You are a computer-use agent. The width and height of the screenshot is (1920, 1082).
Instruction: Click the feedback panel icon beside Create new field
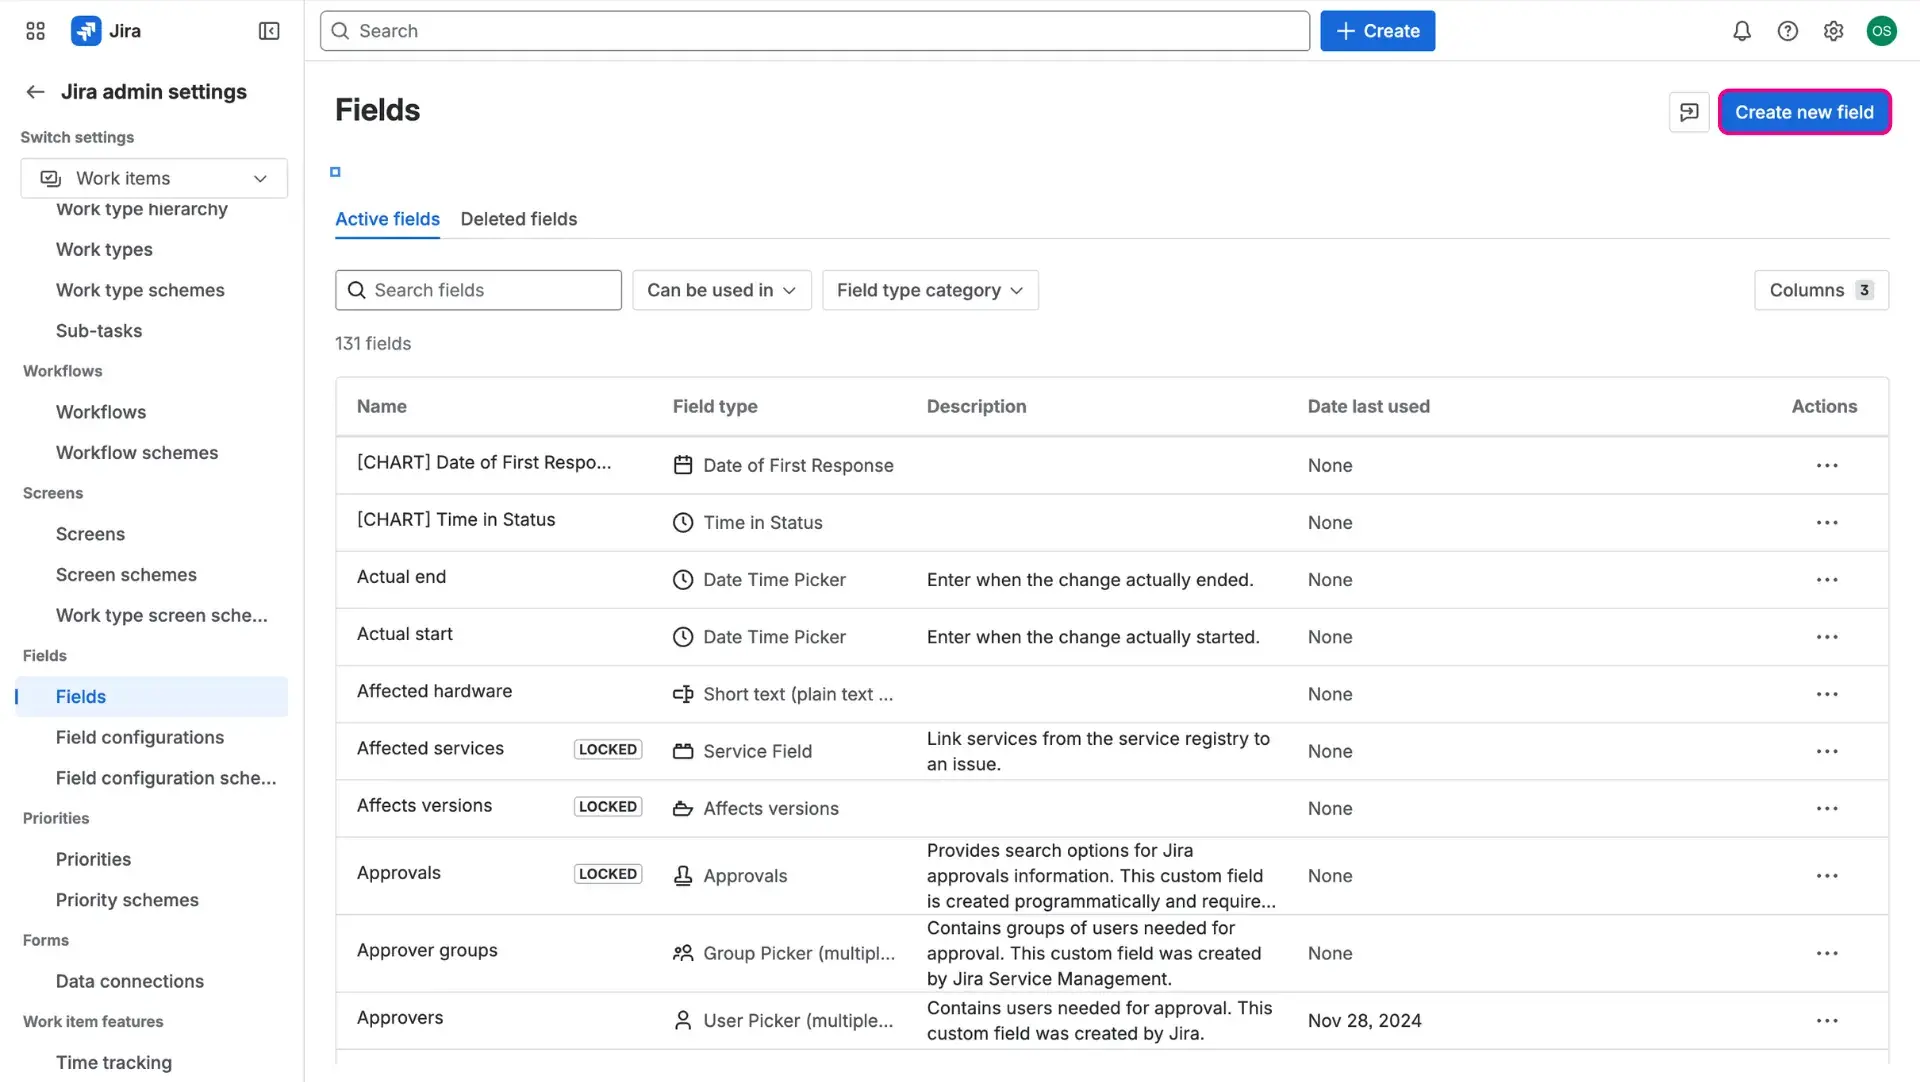tap(1688, 112)
